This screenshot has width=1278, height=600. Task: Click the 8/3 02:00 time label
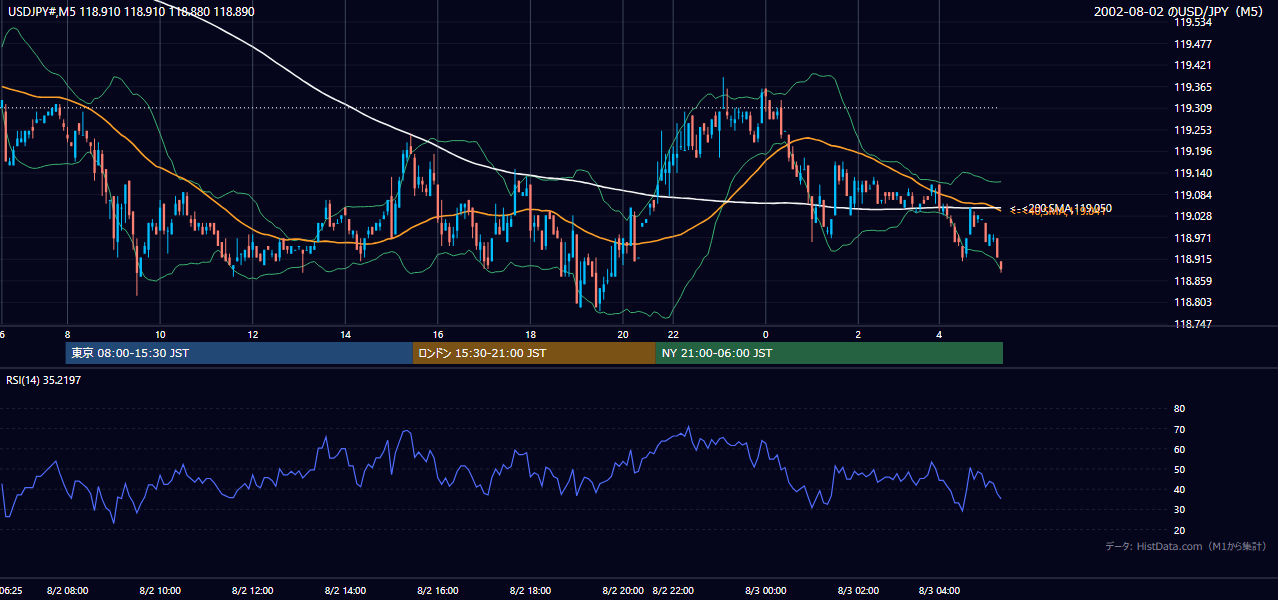tap(858, 591)
